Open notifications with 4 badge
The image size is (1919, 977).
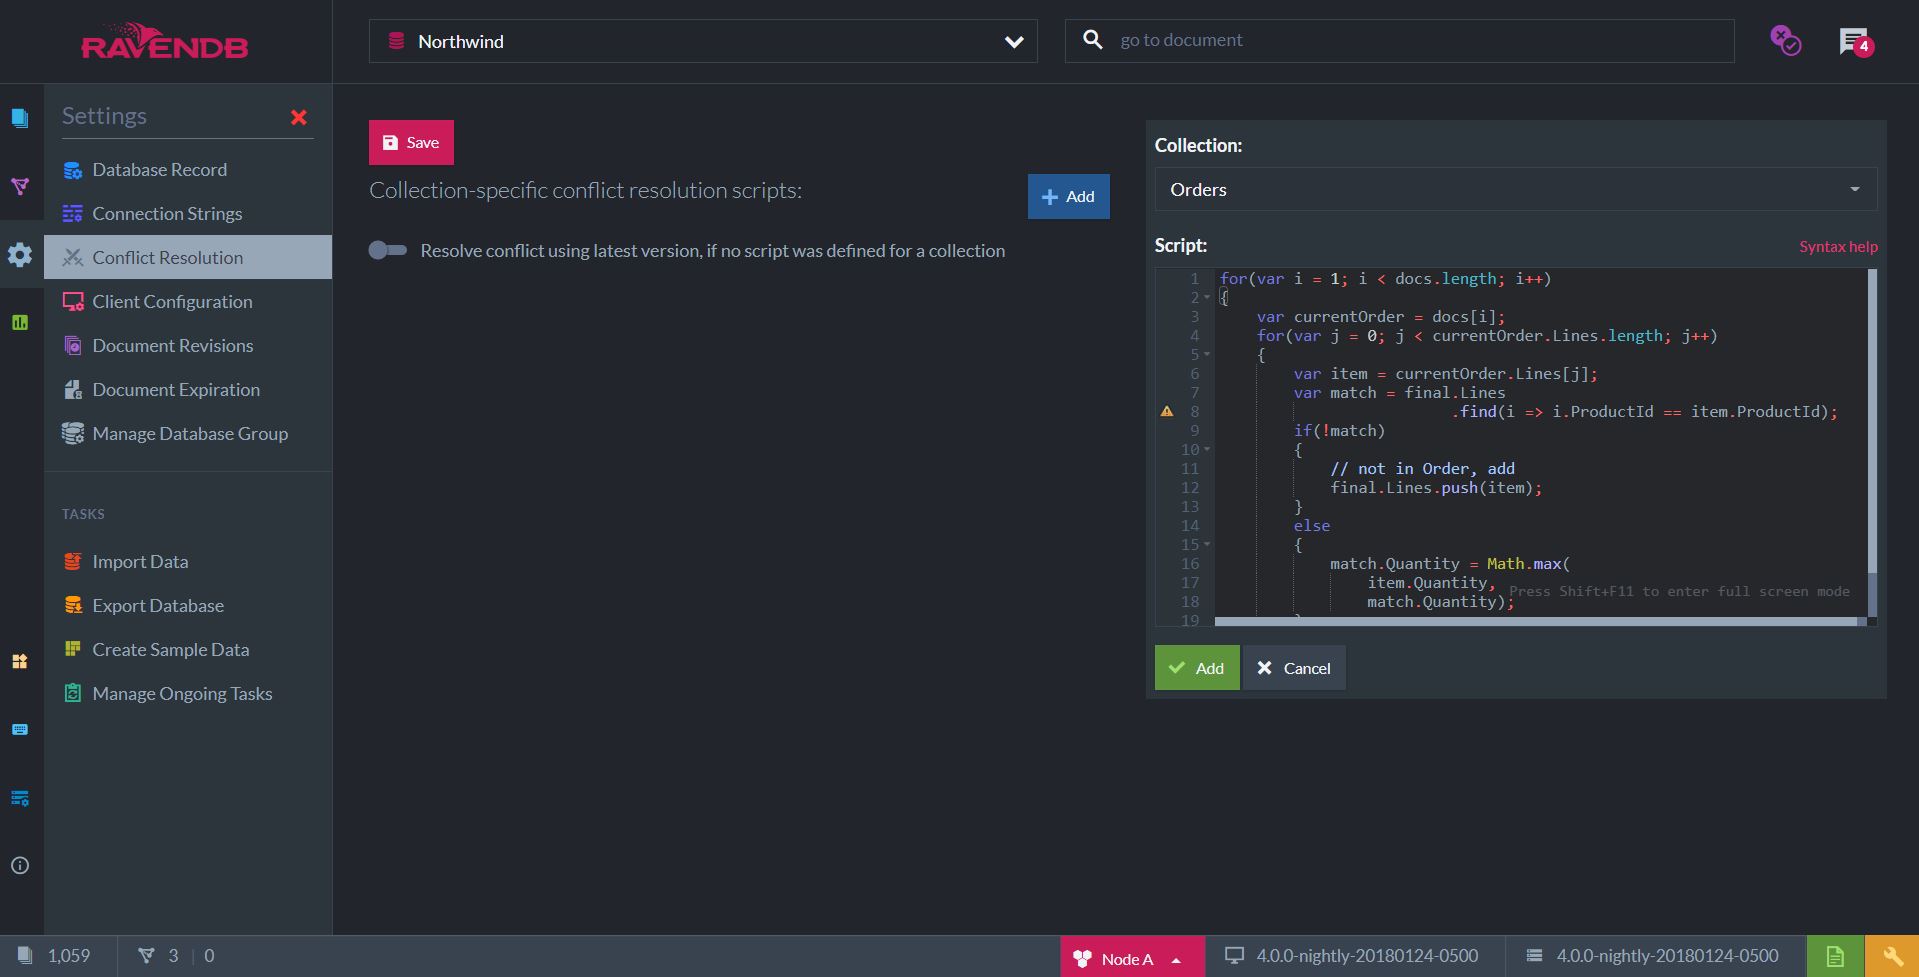[1856, 42]
